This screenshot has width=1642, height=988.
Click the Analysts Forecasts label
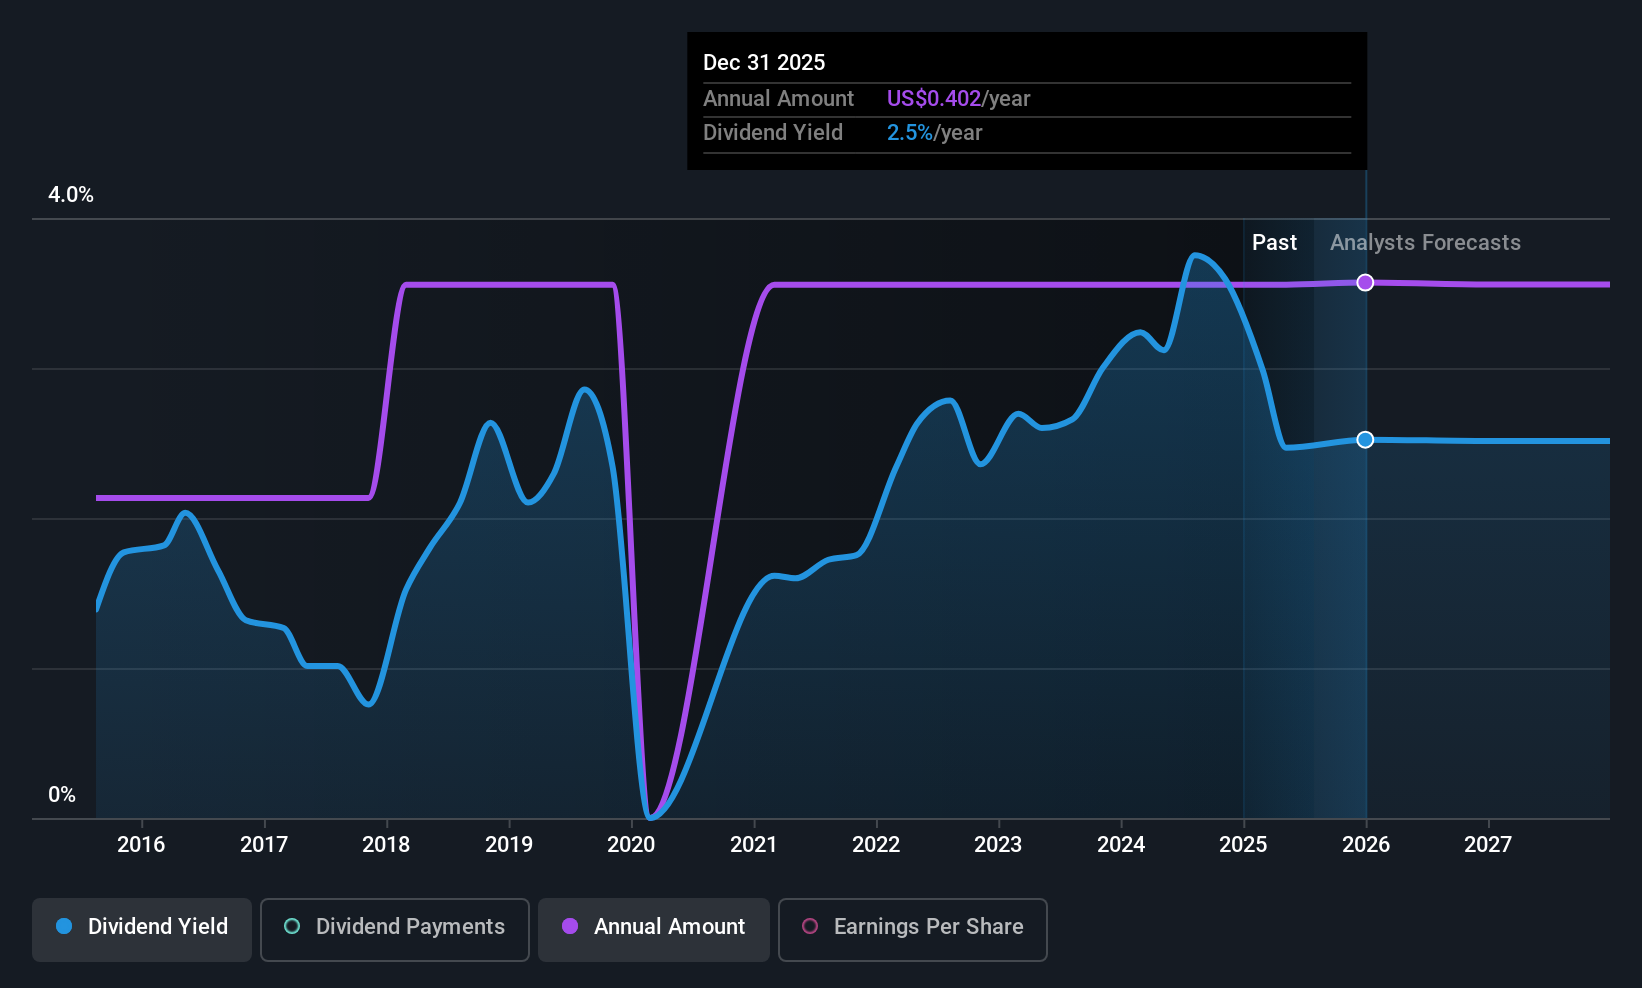pyautogui.click(x=1424, y=243)
